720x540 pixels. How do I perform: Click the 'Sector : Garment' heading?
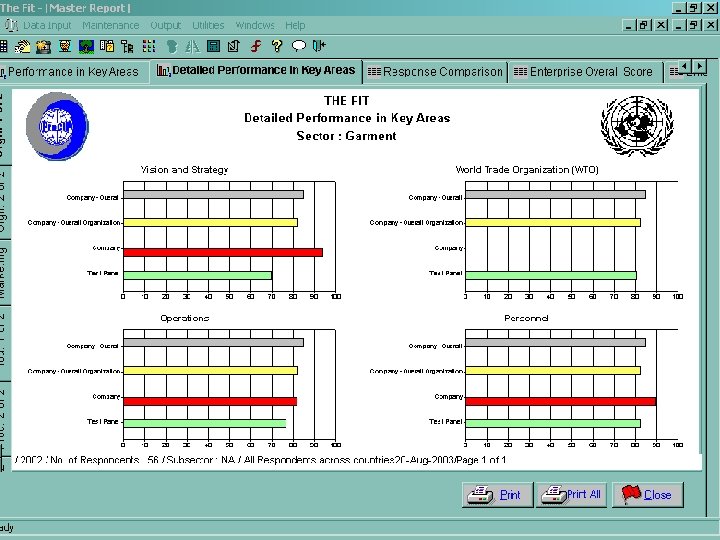click(x=346, y=136)
